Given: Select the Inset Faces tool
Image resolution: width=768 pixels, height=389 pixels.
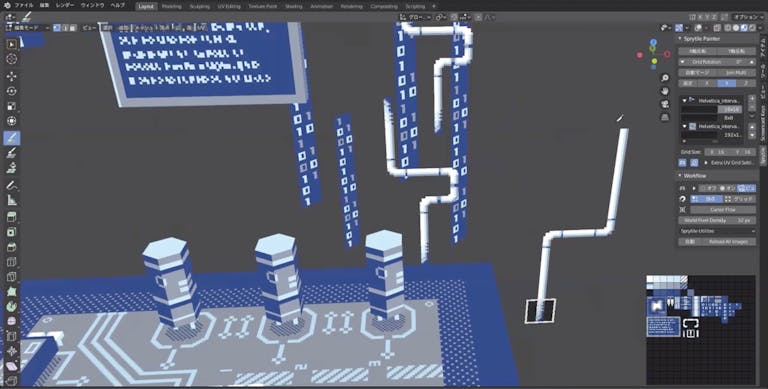Looking at the screenshot, I should [12, 232].
